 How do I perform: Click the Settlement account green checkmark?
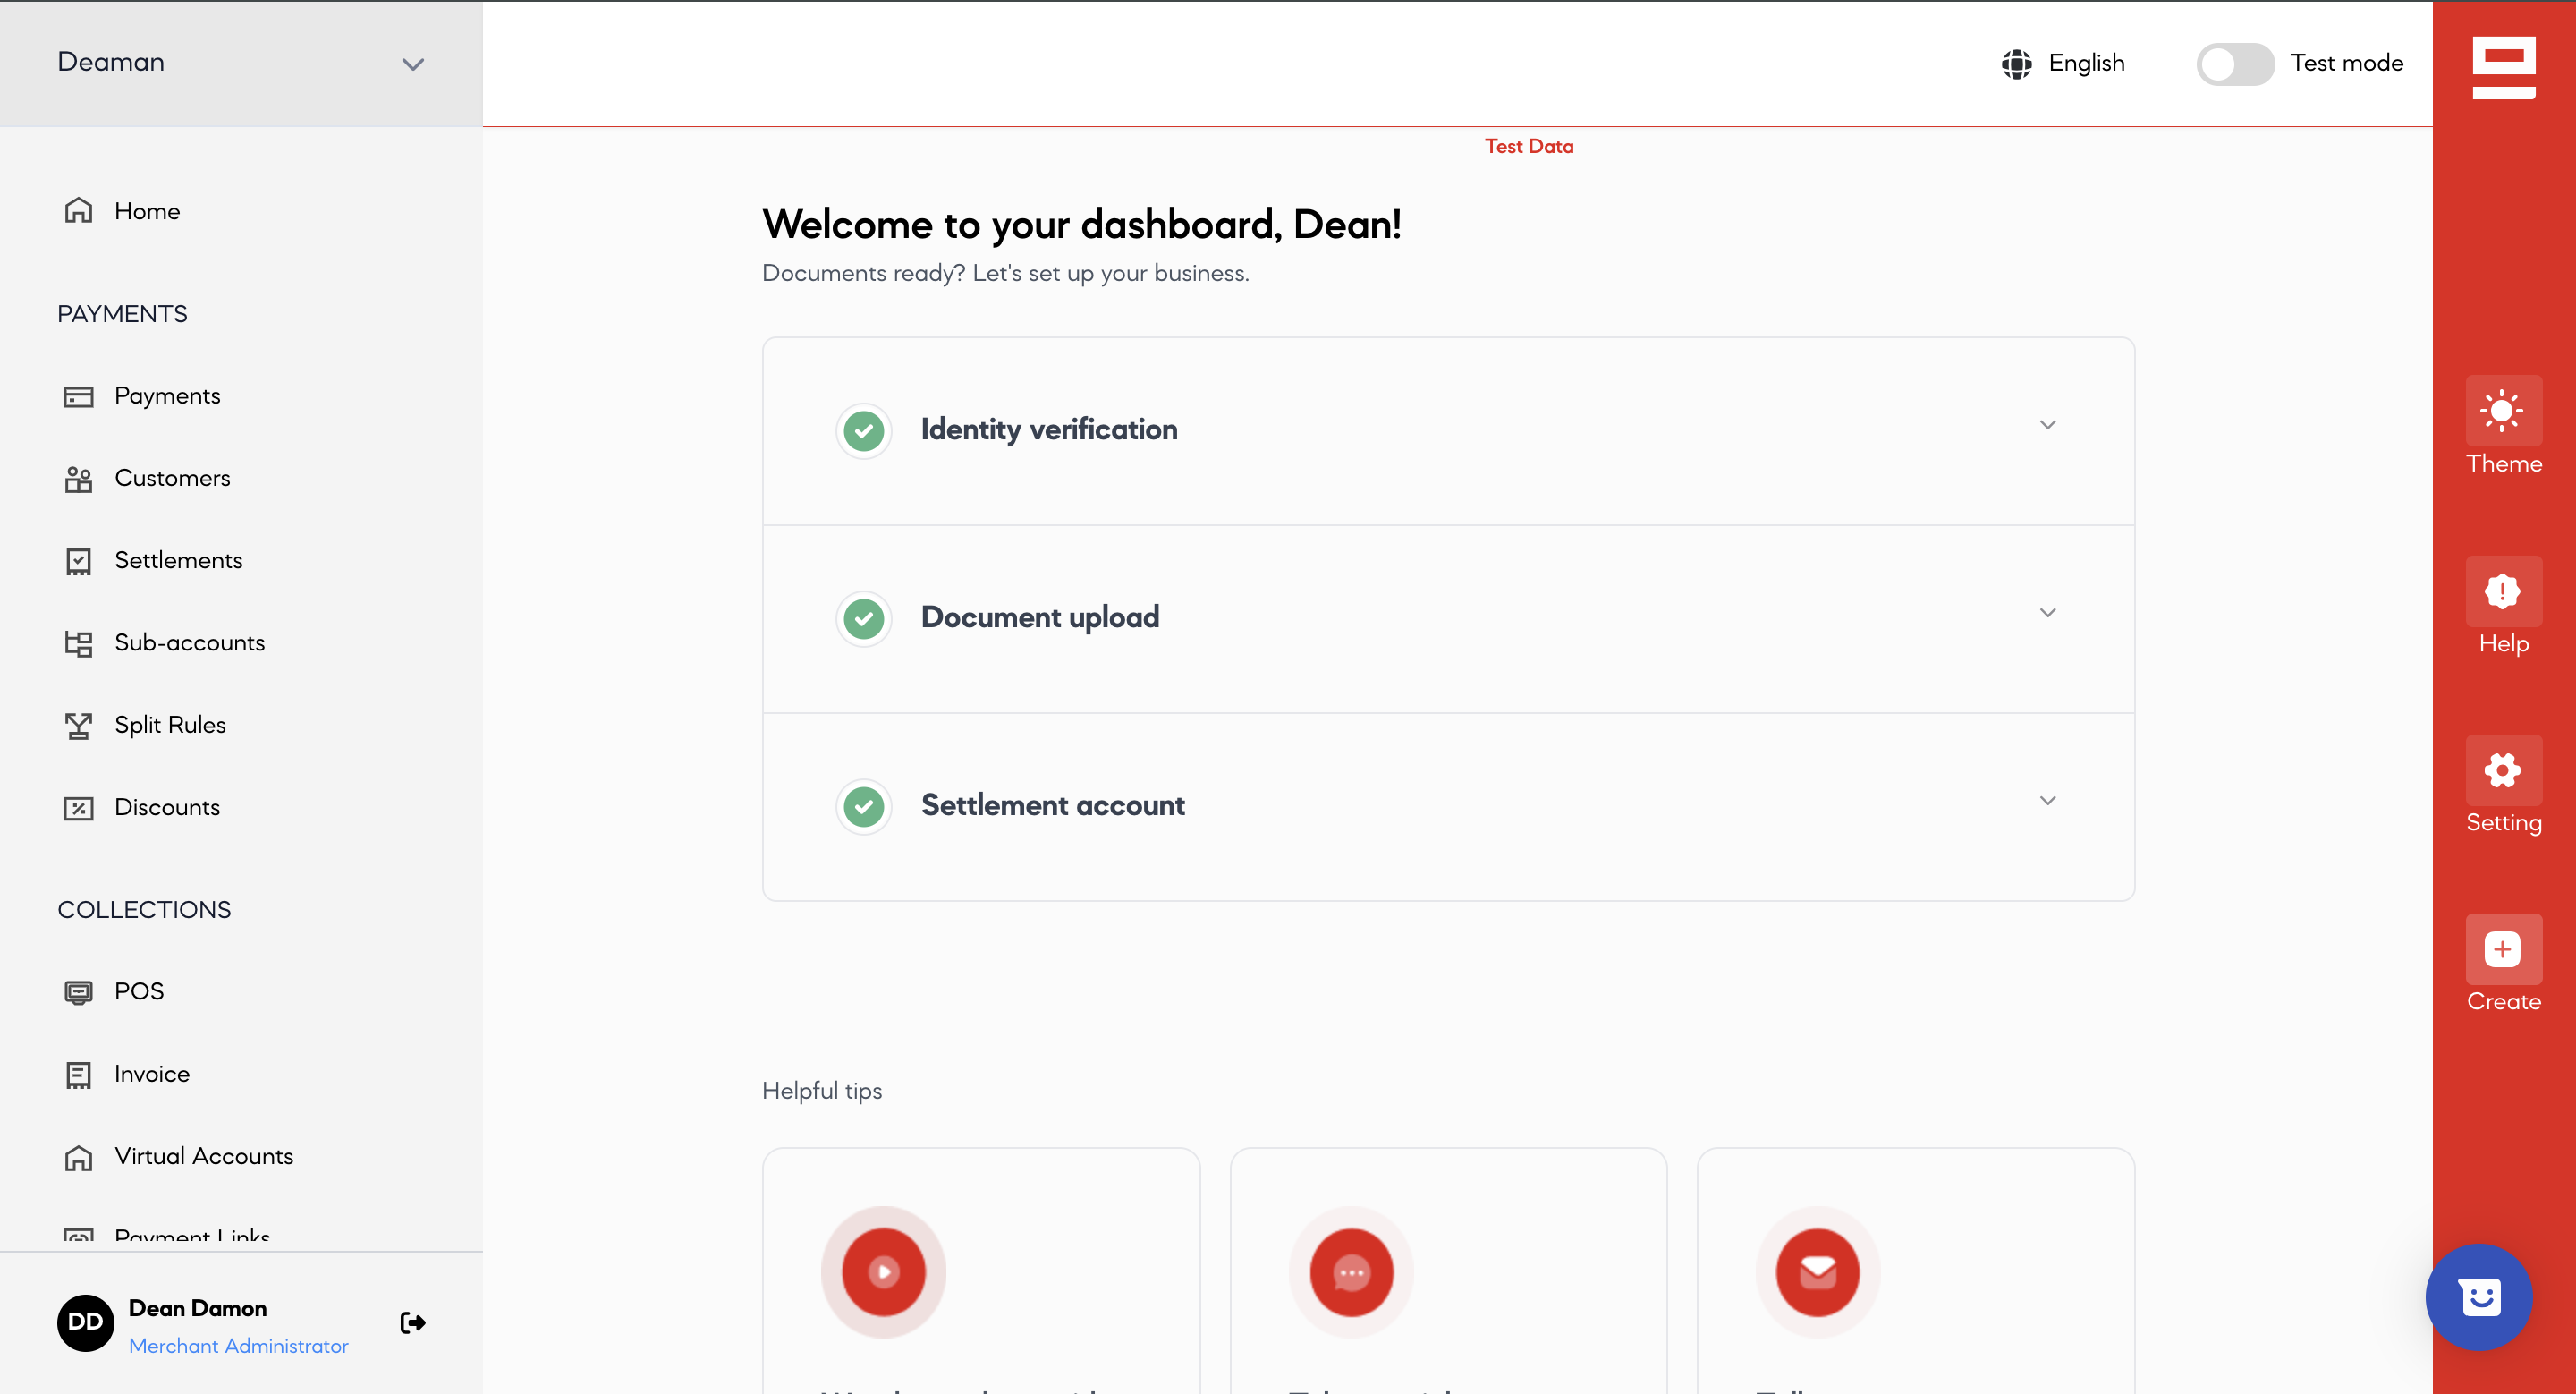click(863, 807)
